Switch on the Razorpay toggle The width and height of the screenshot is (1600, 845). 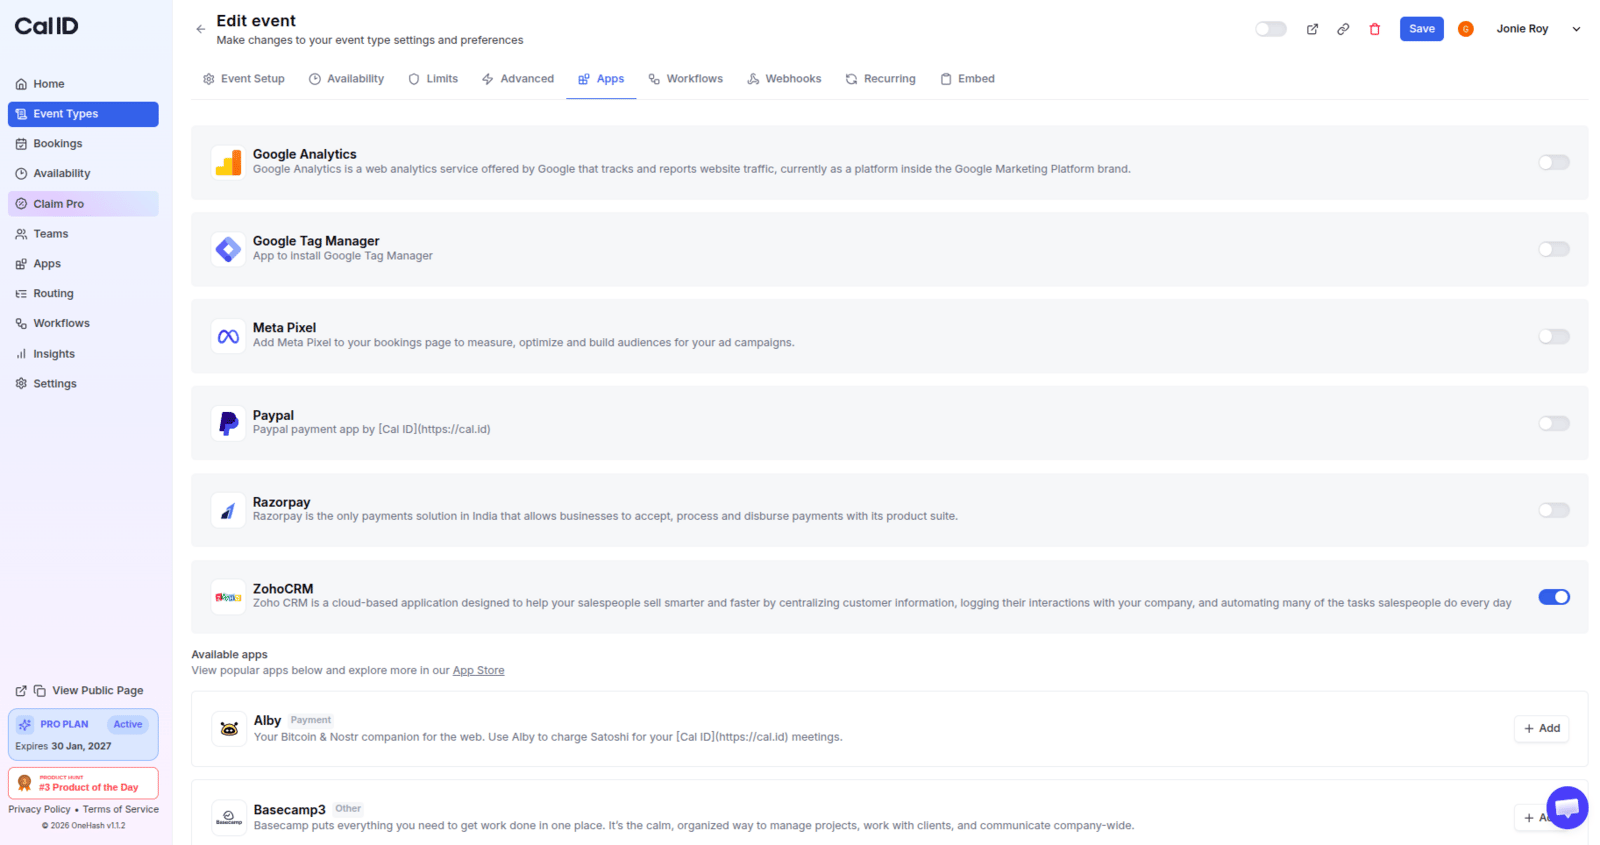pyautogui.click(x=1554, y=510)
